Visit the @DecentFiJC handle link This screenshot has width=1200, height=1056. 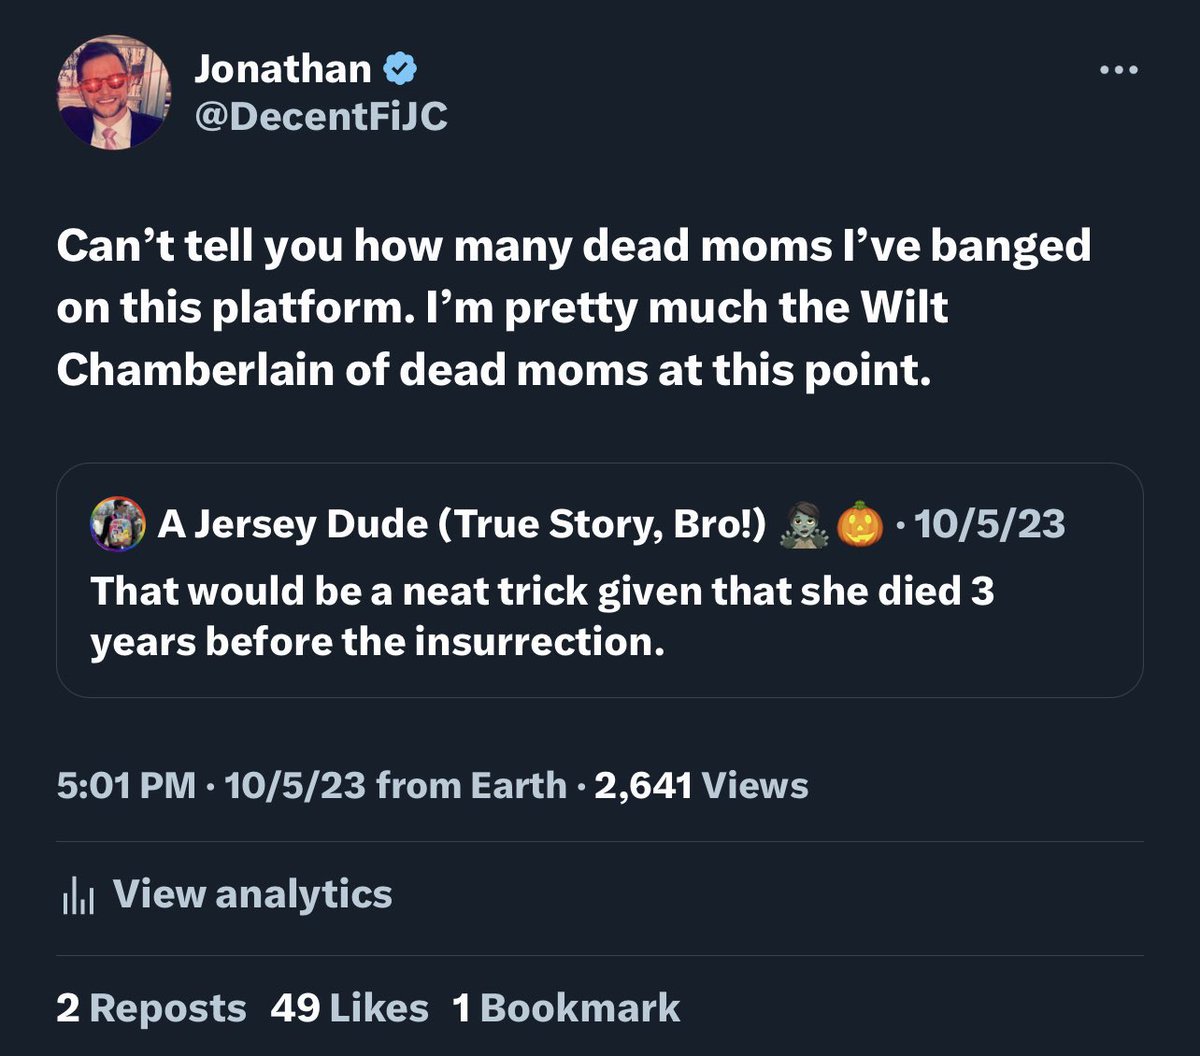coord(320,117)
